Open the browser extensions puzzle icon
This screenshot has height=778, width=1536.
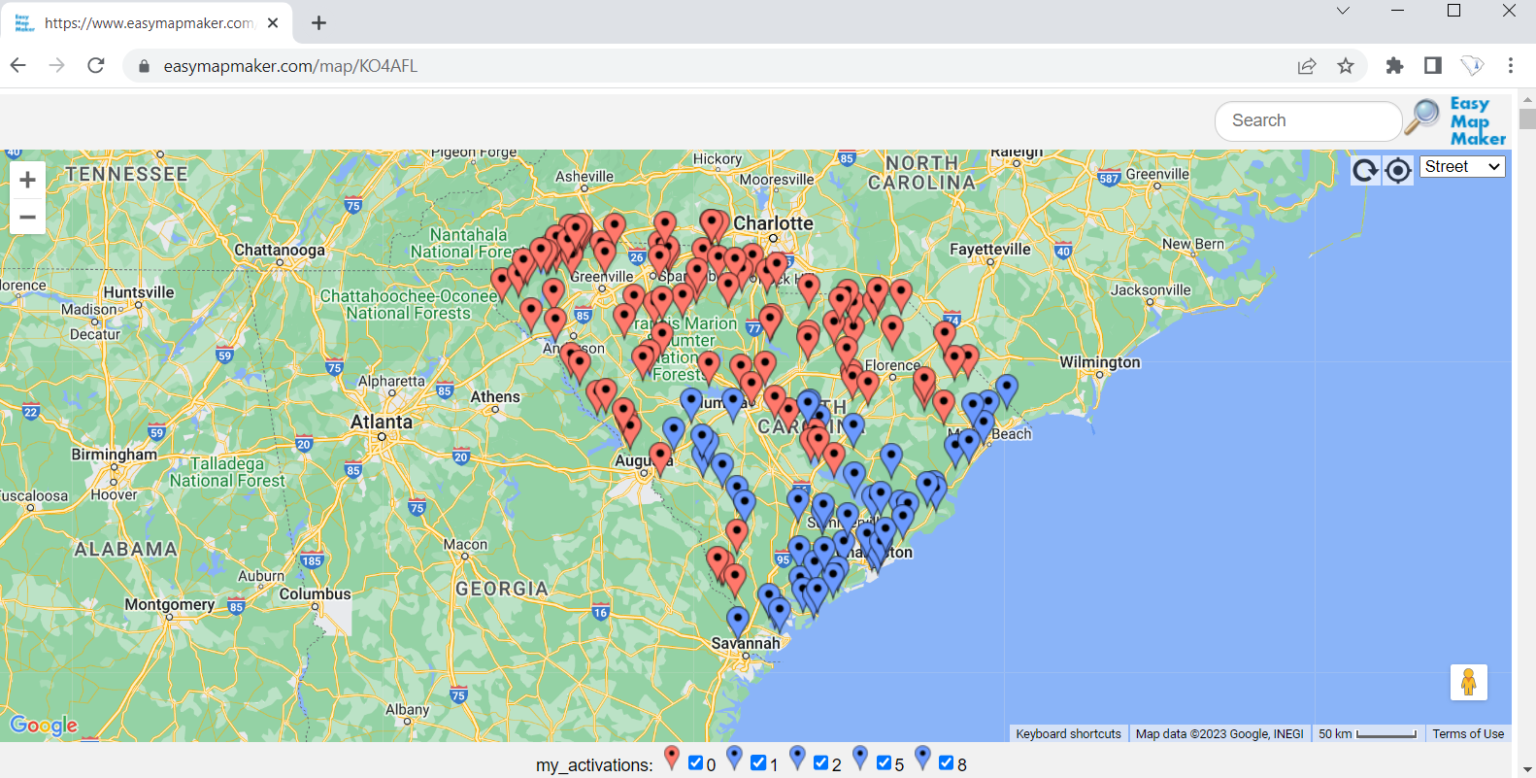point(1394,66)
